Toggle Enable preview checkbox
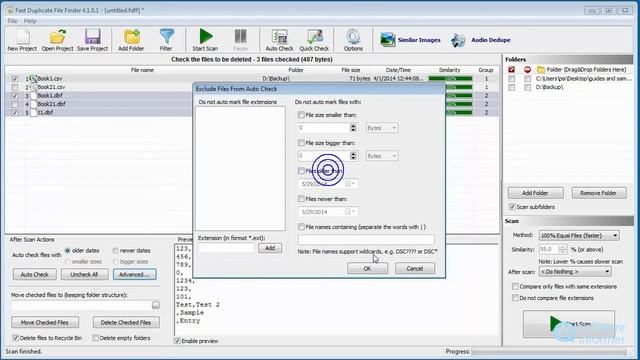Image resolution: width=640 pixels, height=360 pixels. coord(177,341)
